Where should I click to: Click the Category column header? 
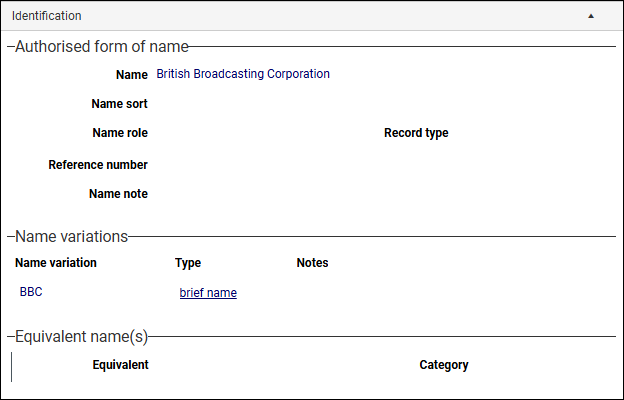tap(444, 365)
